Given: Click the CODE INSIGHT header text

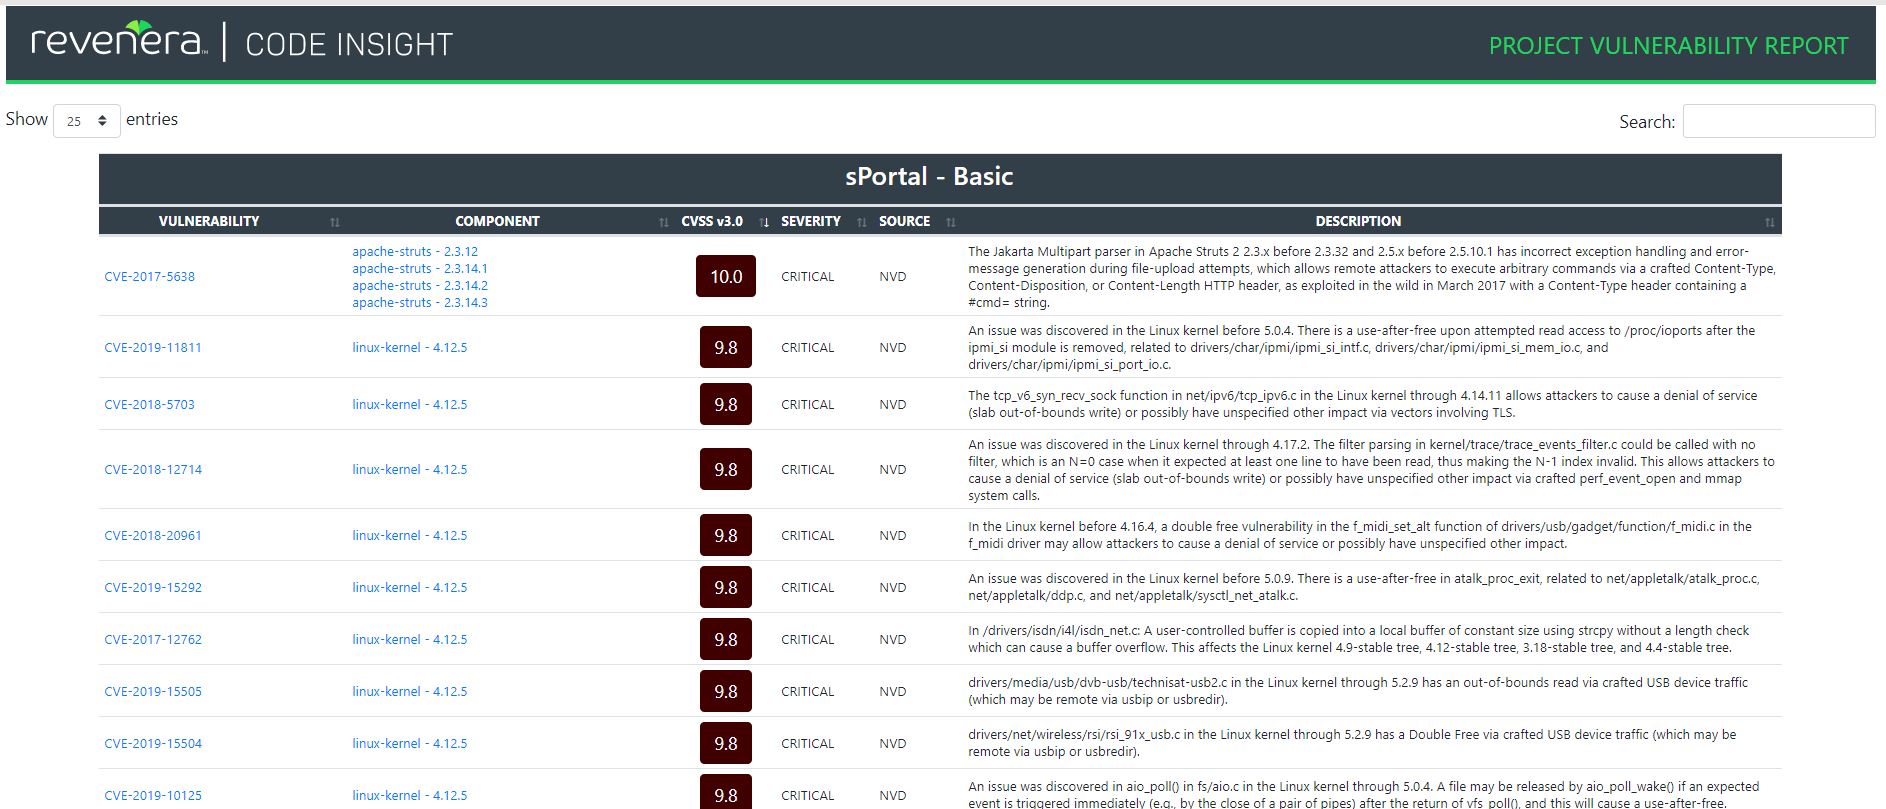Looking at the screenshot, I should click(x=349, y=45).
